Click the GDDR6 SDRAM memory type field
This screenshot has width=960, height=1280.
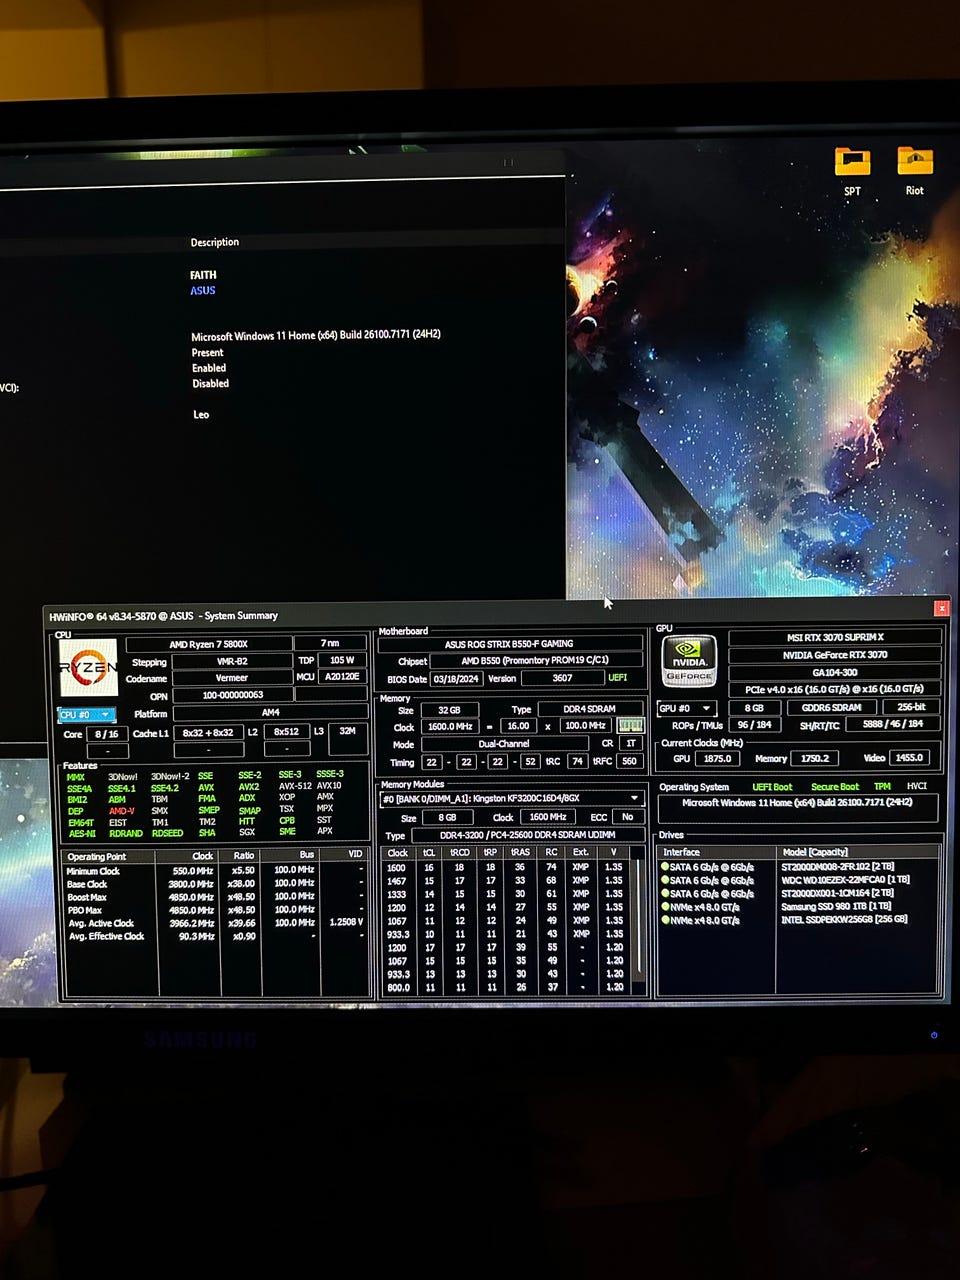coord(832,707)
